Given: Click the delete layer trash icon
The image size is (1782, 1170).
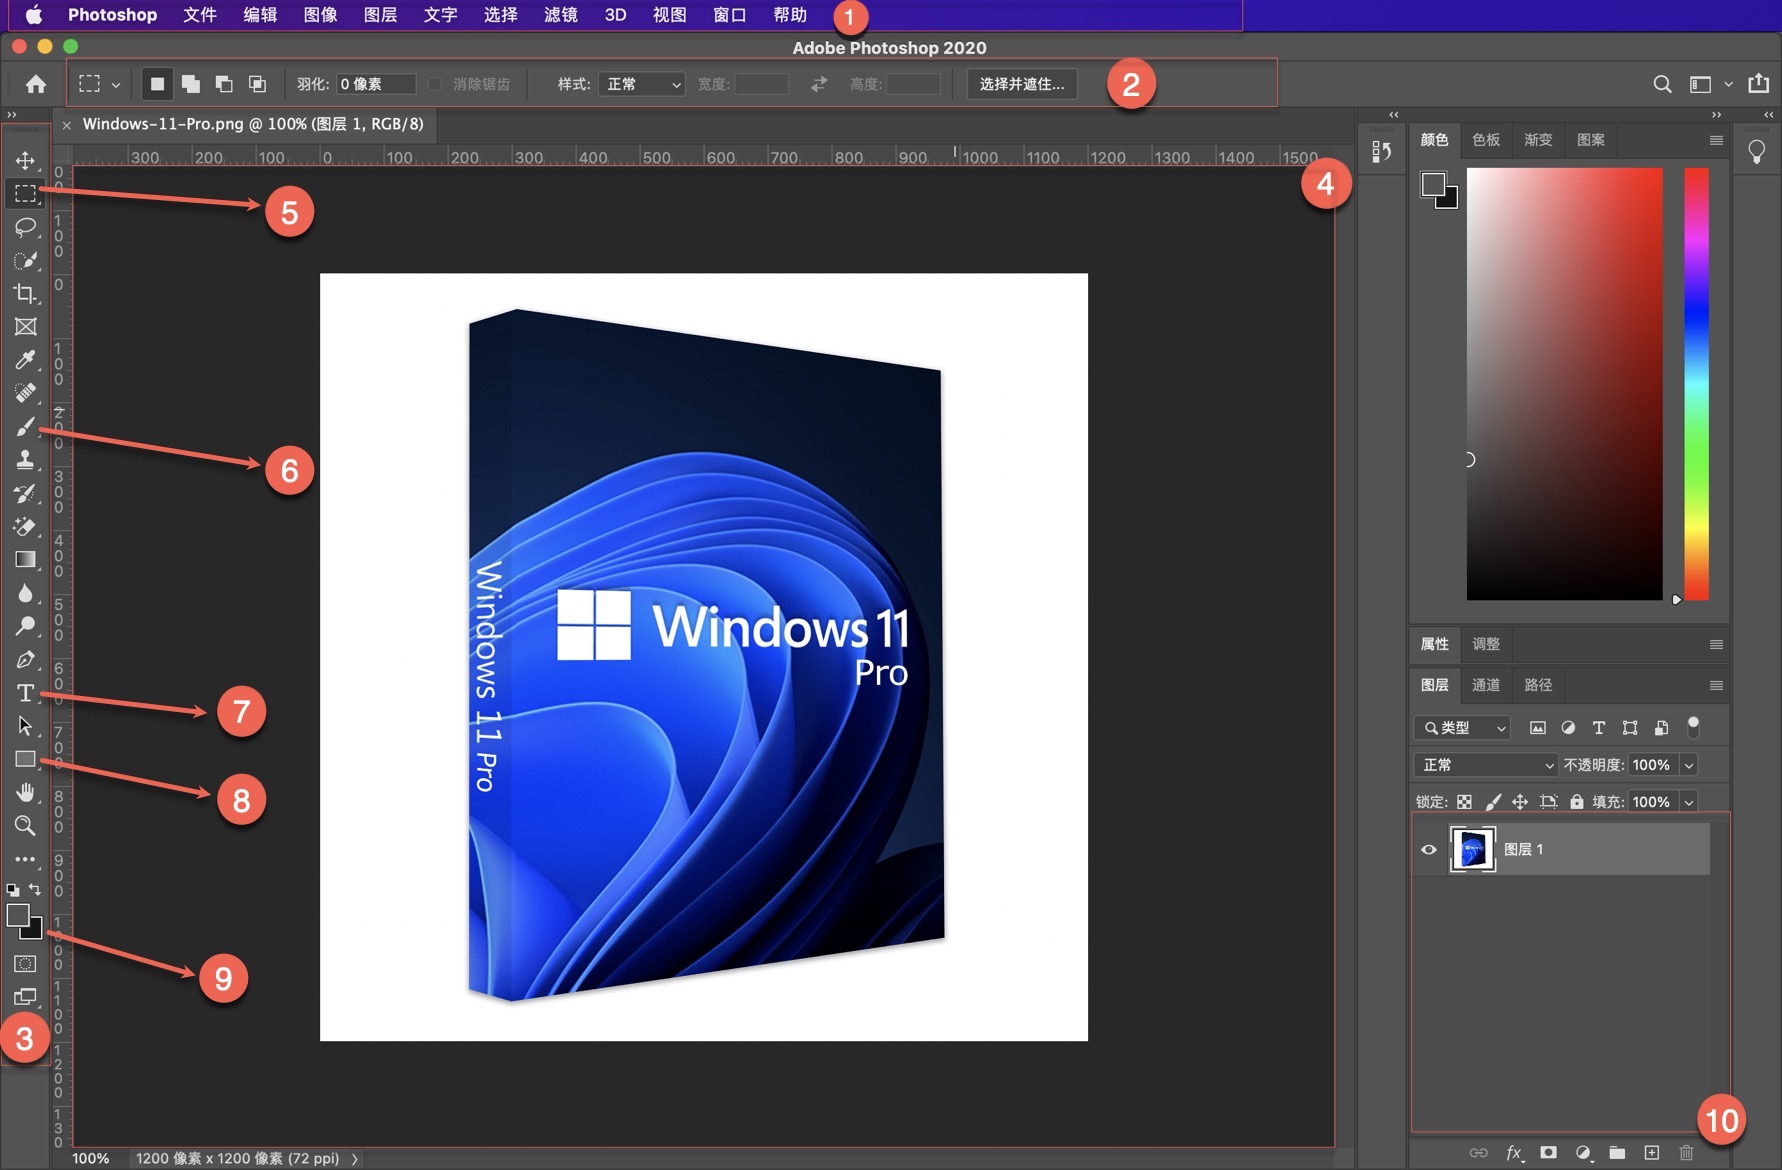Looking at the screenshot, I should [1686, 1153].
